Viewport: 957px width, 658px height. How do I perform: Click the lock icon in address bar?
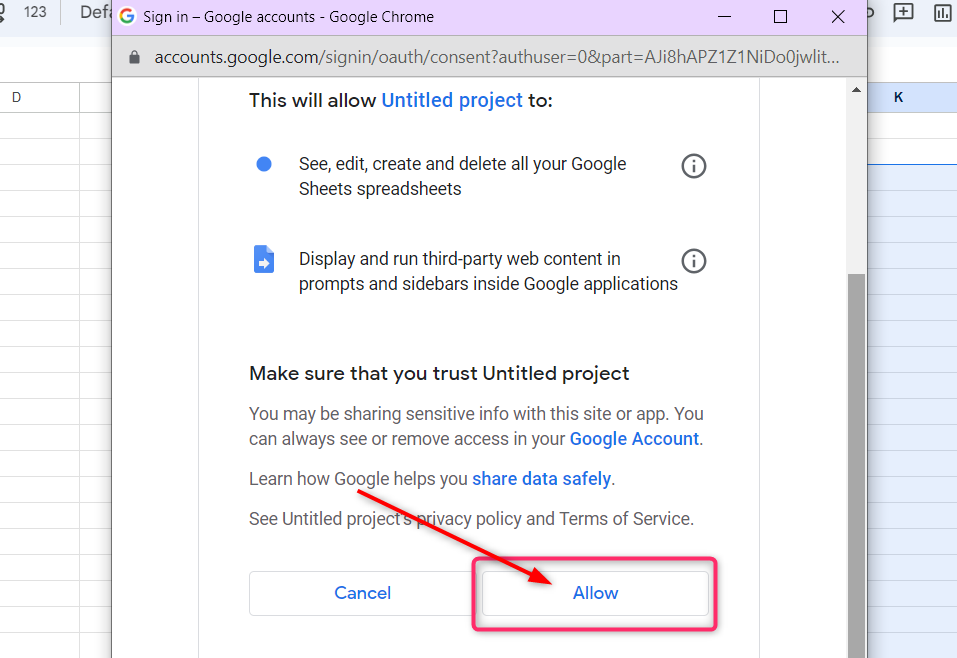(134, 57)
